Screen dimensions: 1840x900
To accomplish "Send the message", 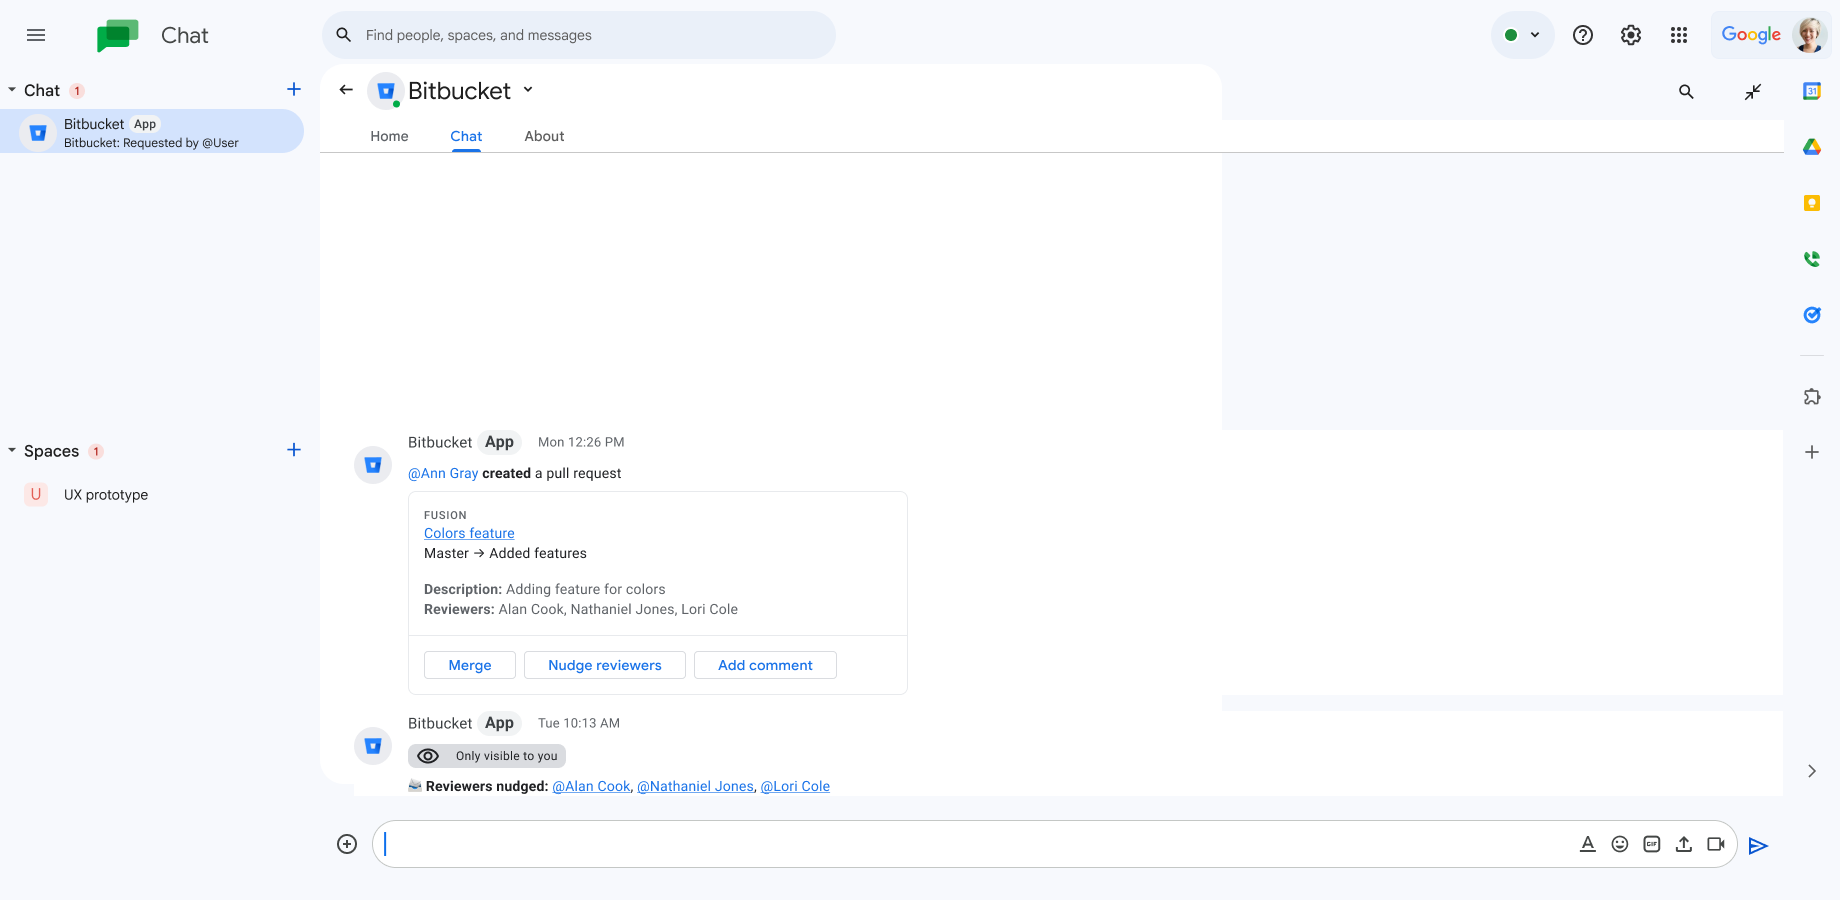I will pos(1758,846).
